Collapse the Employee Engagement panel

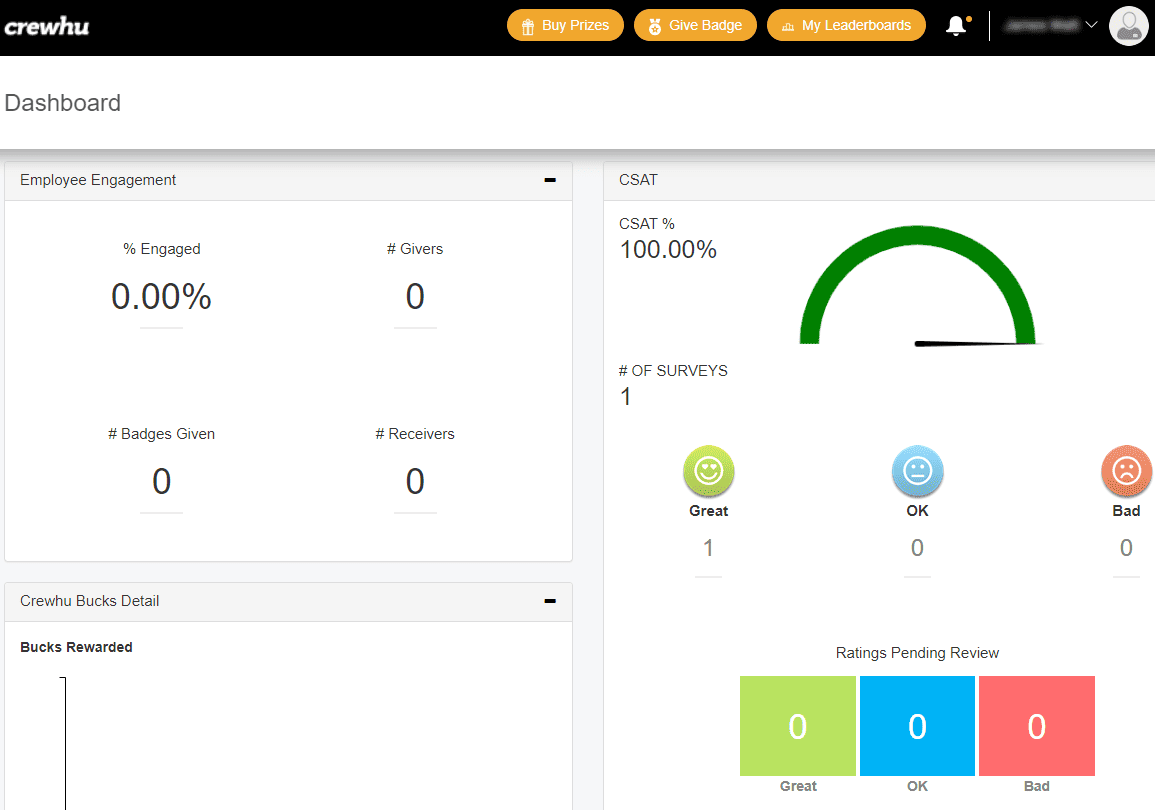click(549, 180)
